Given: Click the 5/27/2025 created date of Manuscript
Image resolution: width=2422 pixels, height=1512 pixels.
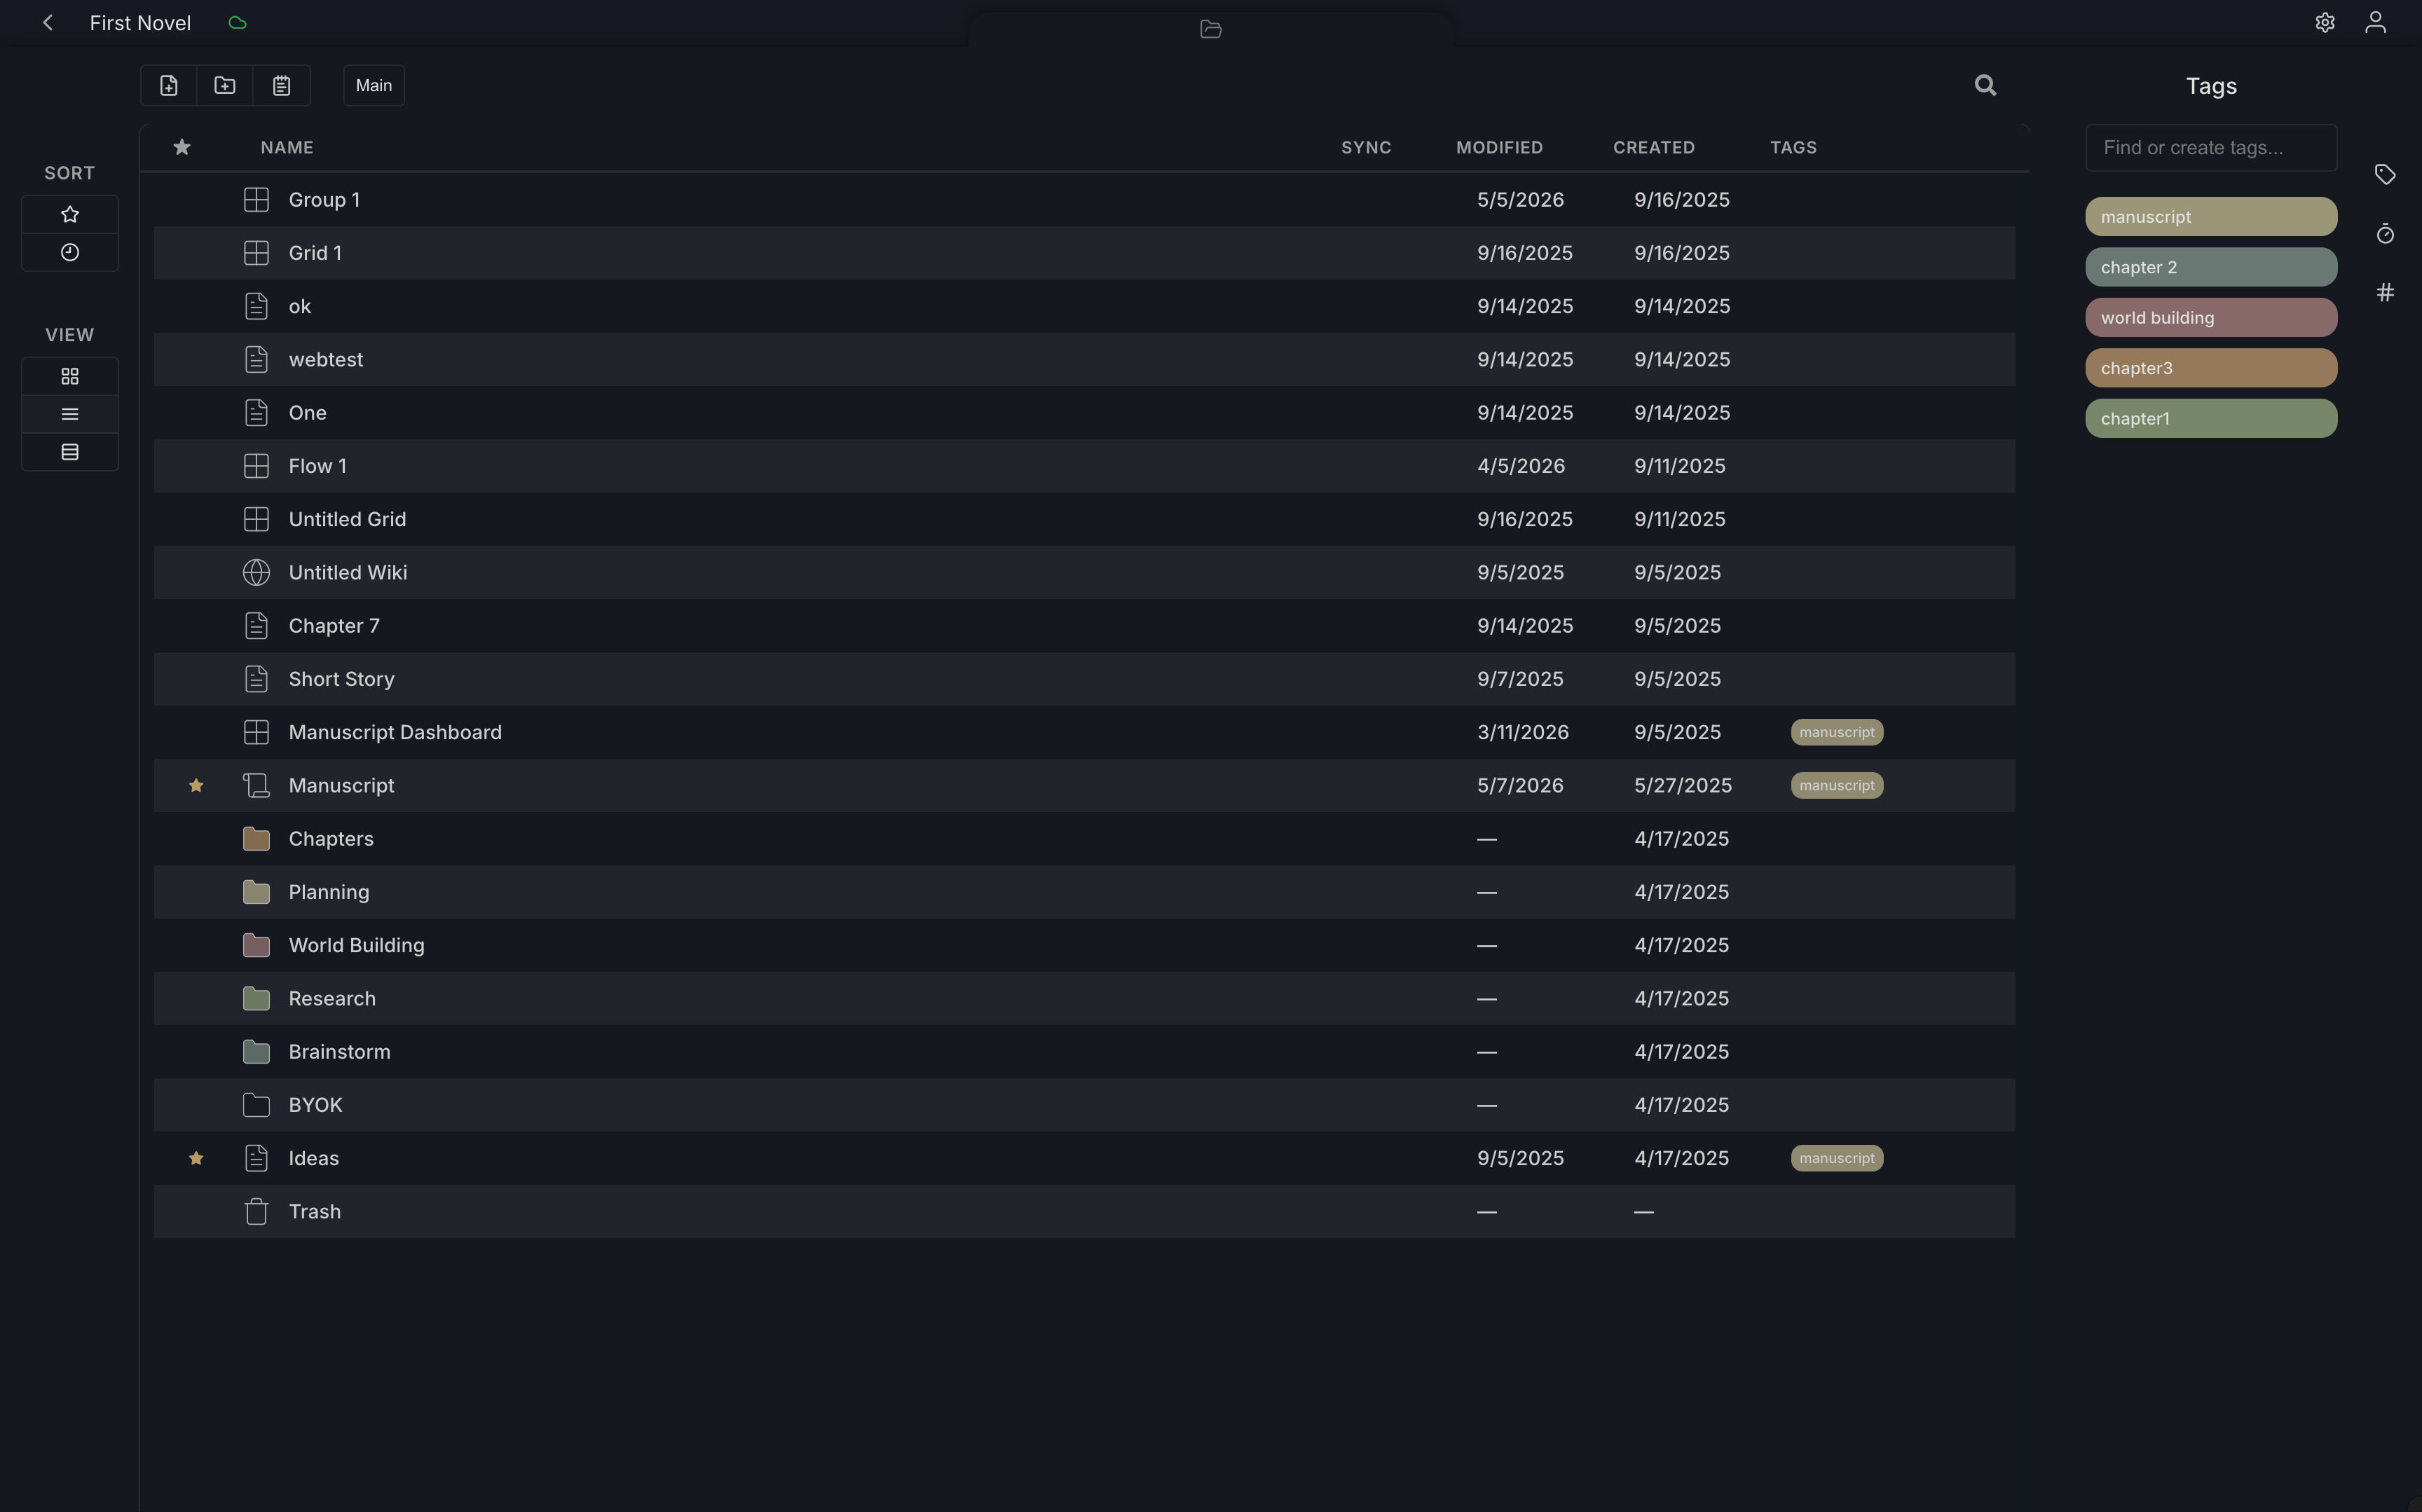Looking at the screenshot, I should [1683, 785].
